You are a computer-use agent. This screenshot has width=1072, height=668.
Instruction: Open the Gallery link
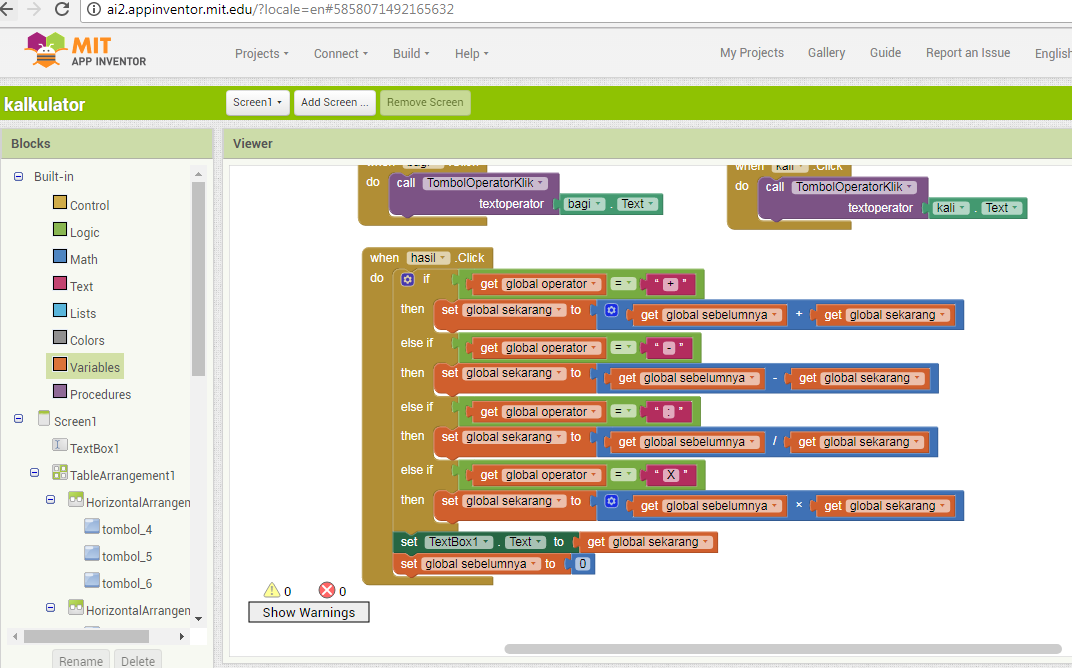tap(827, 53)
